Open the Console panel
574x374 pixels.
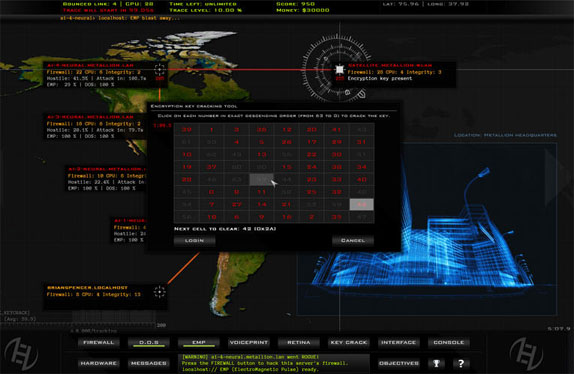448,343
